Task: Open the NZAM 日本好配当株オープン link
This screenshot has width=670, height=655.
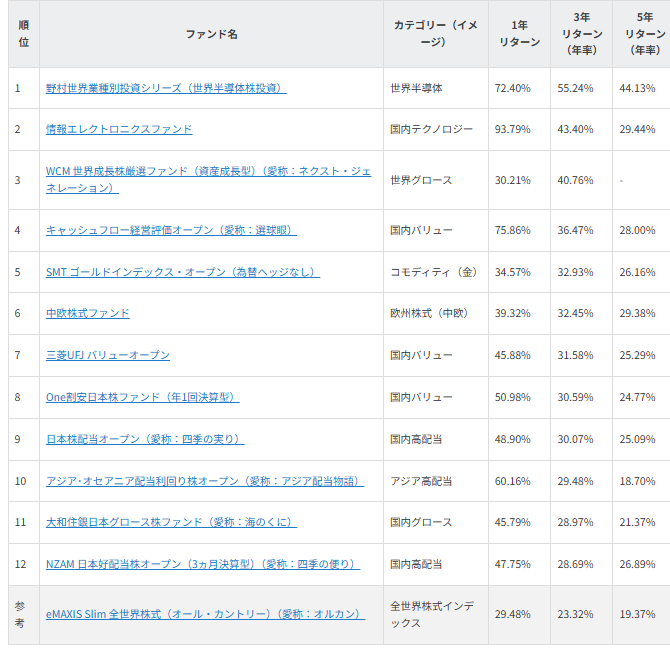Action: (203, 564)
